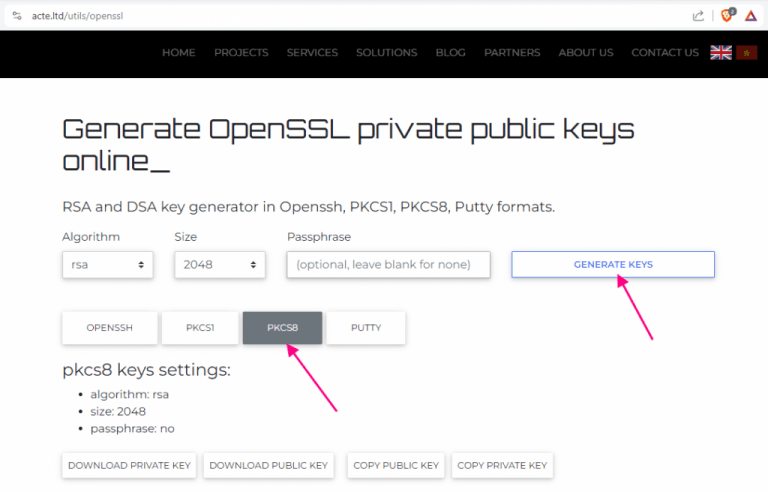This screenshot has height=492, width=768.
Task: Click the 'algorithm: rsa' settings line
Action: pos(129,394)
